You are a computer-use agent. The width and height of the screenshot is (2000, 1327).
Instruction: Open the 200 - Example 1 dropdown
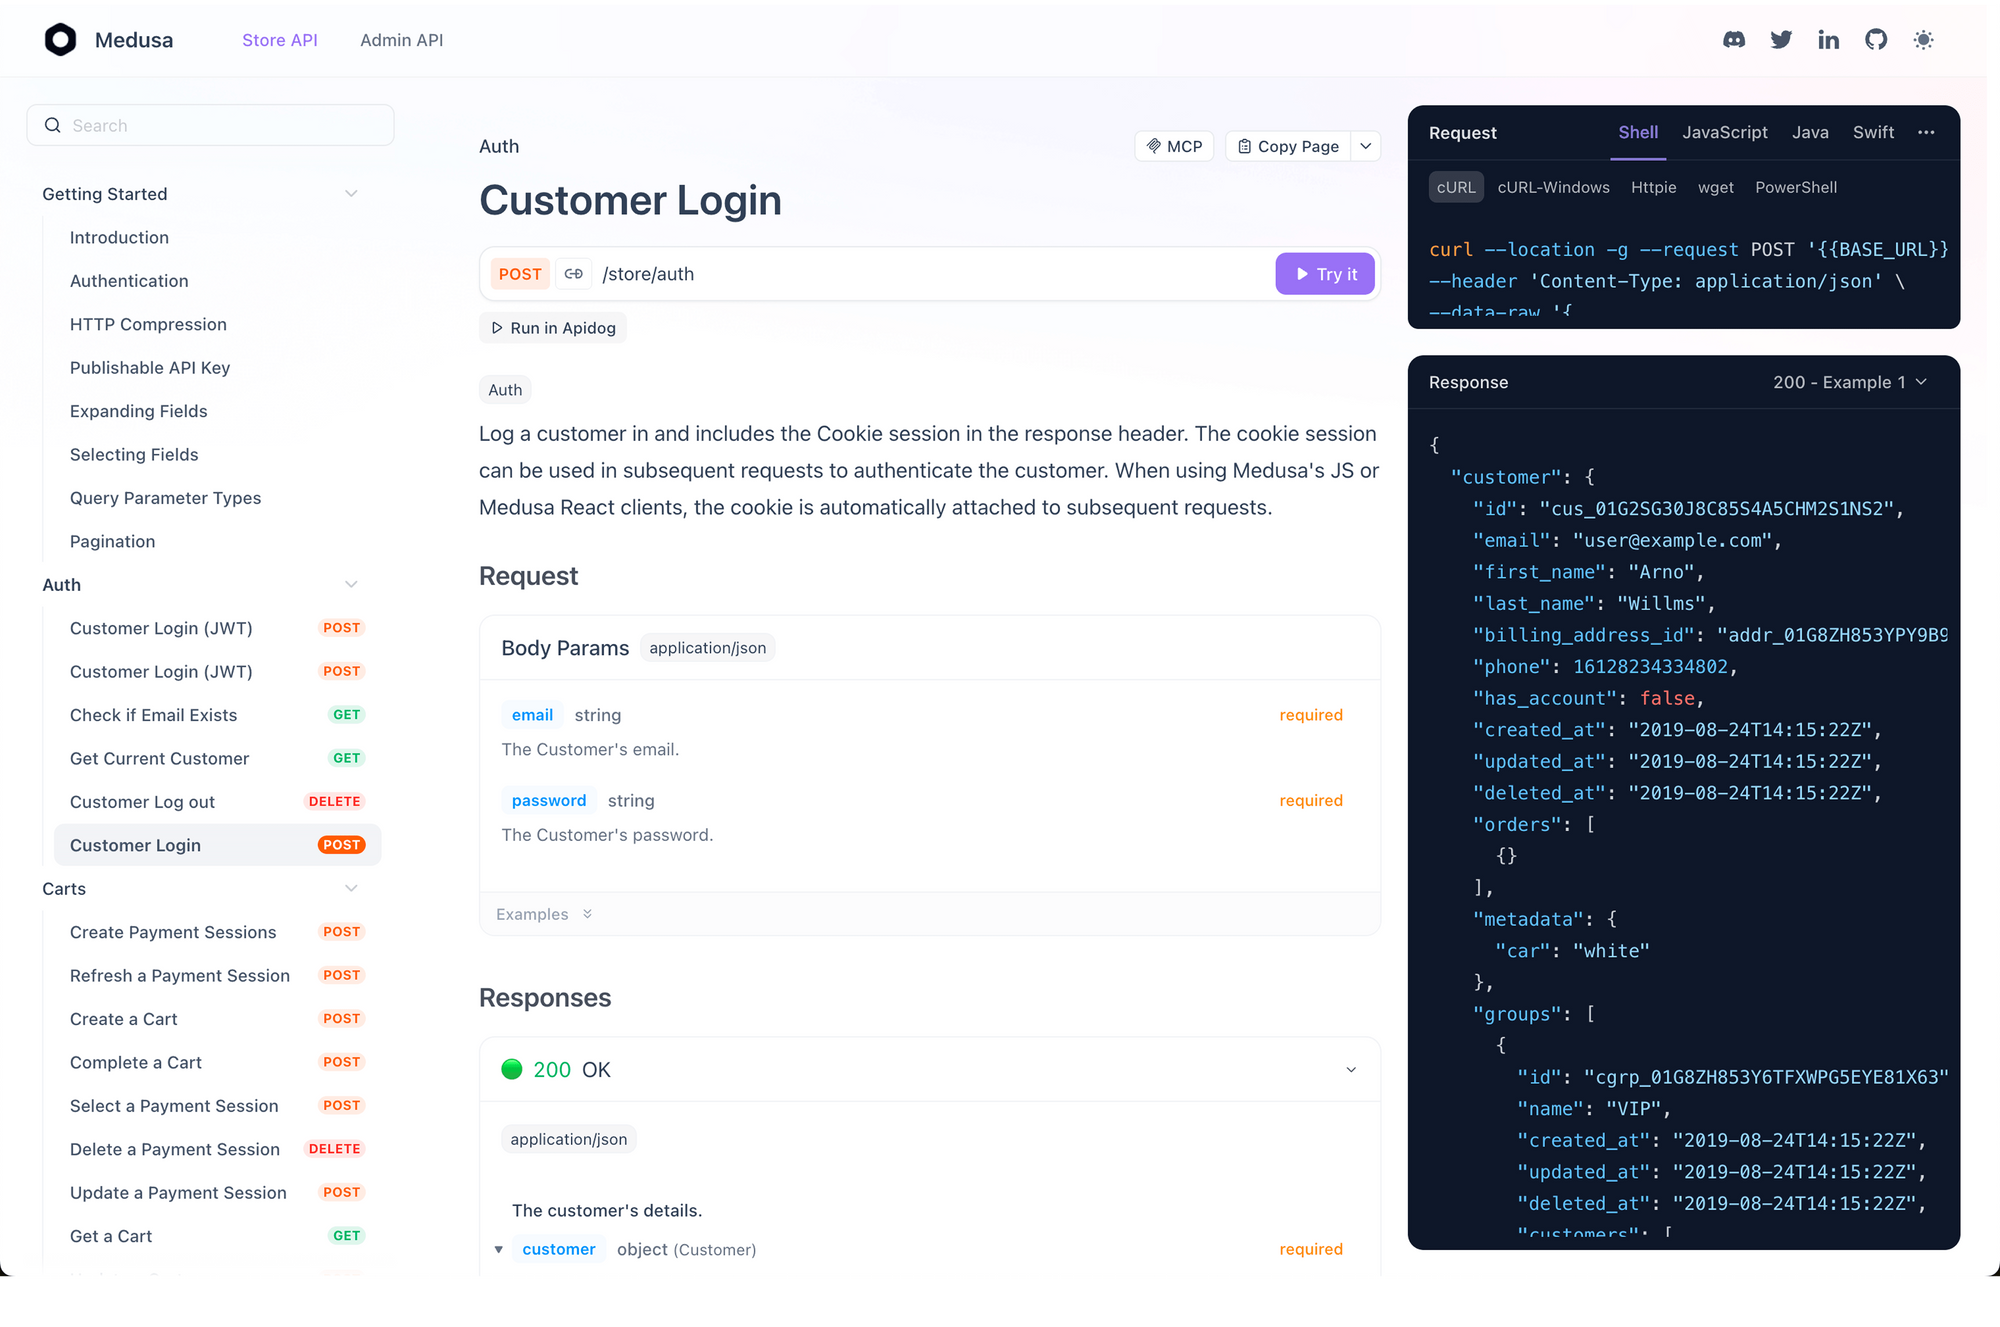pos(1849,382)
